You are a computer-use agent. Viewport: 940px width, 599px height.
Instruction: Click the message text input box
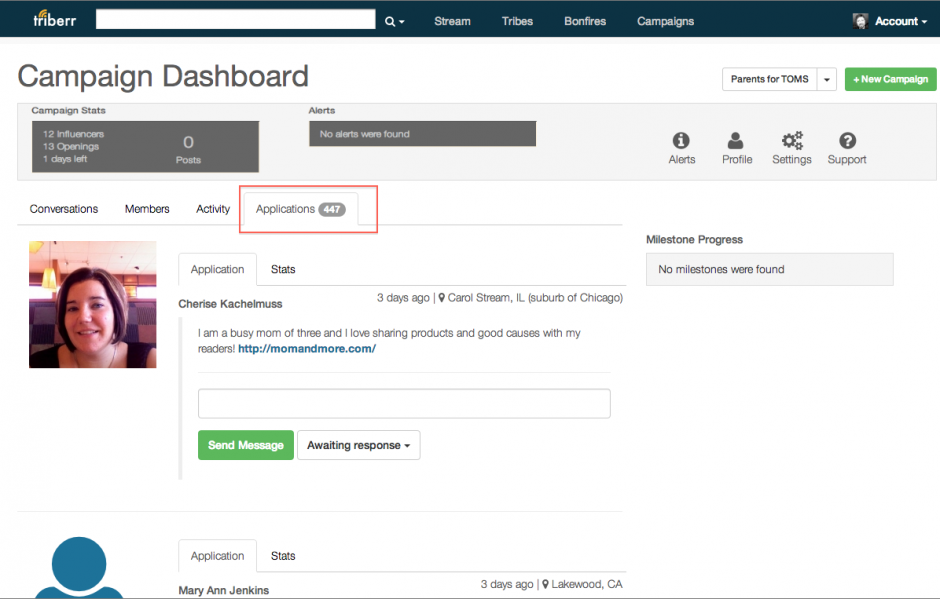click(x=404, y=404)
